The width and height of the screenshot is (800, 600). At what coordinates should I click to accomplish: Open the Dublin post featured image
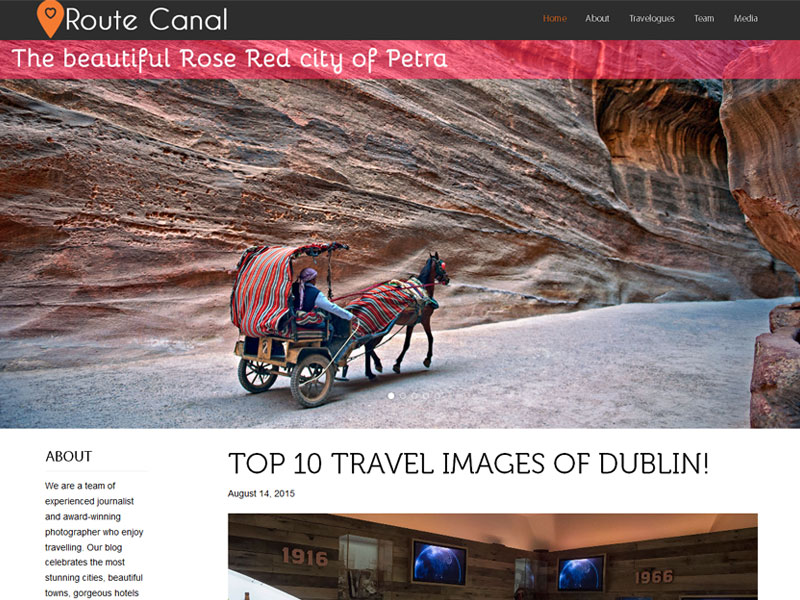492,557
